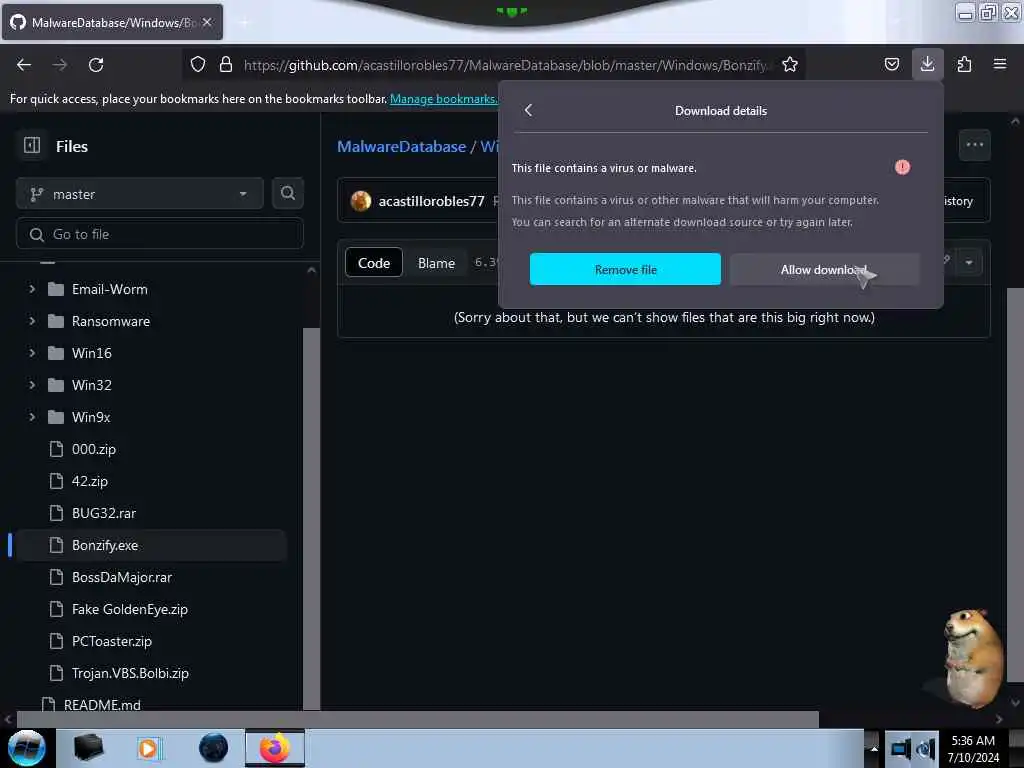Image resolution: width=1024 pixels, height=768 pixels.
Task: Reload the page with the refresh icon
Action: 96,65
